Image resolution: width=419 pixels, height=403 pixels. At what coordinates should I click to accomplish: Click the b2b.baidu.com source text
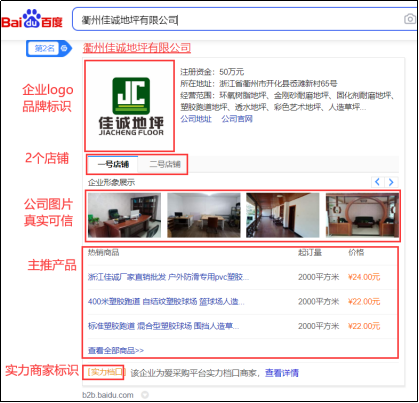(108, 395)
